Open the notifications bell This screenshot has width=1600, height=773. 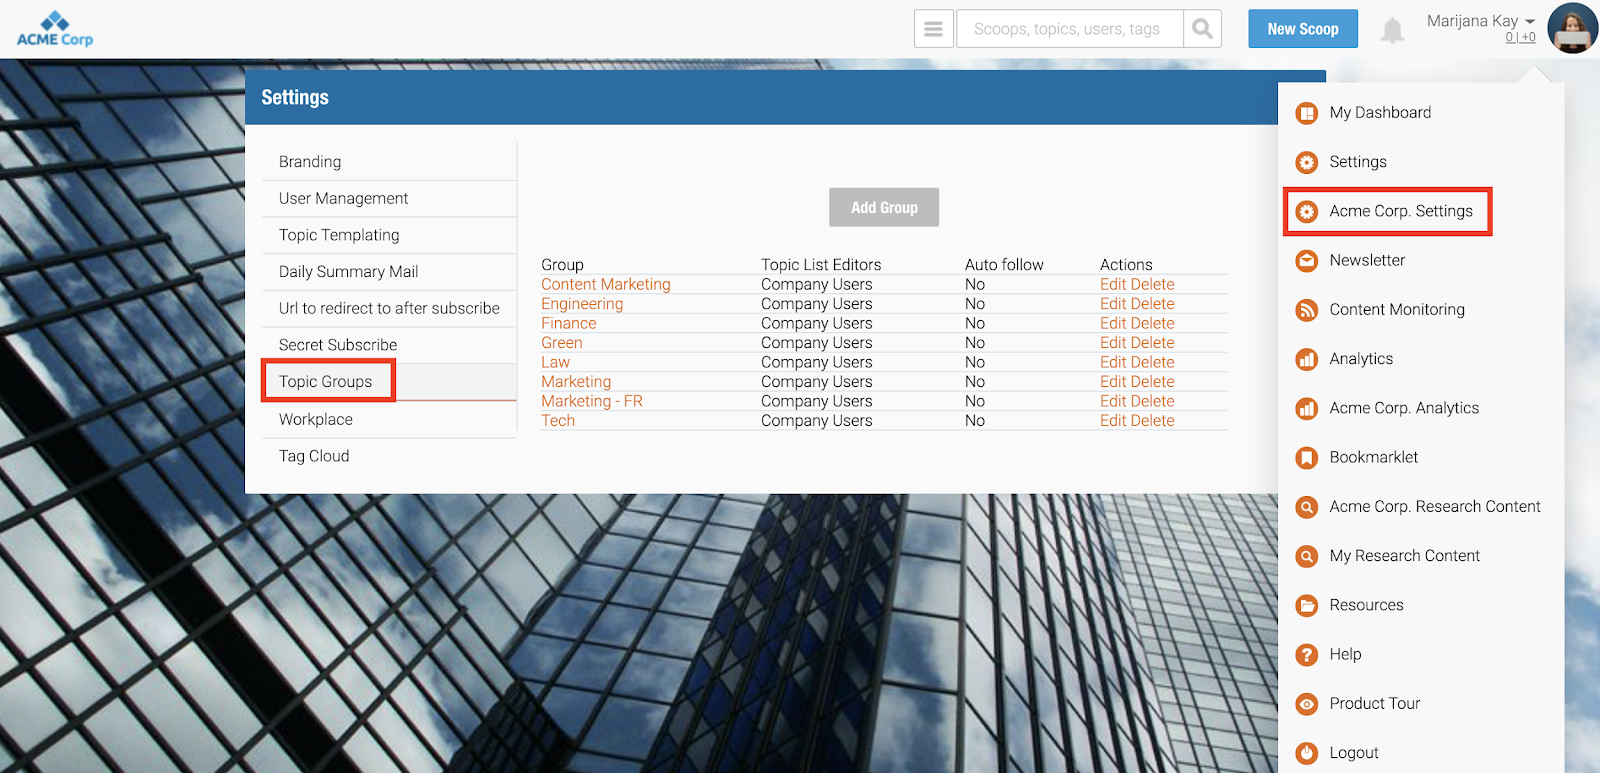tap(1392, 30)
